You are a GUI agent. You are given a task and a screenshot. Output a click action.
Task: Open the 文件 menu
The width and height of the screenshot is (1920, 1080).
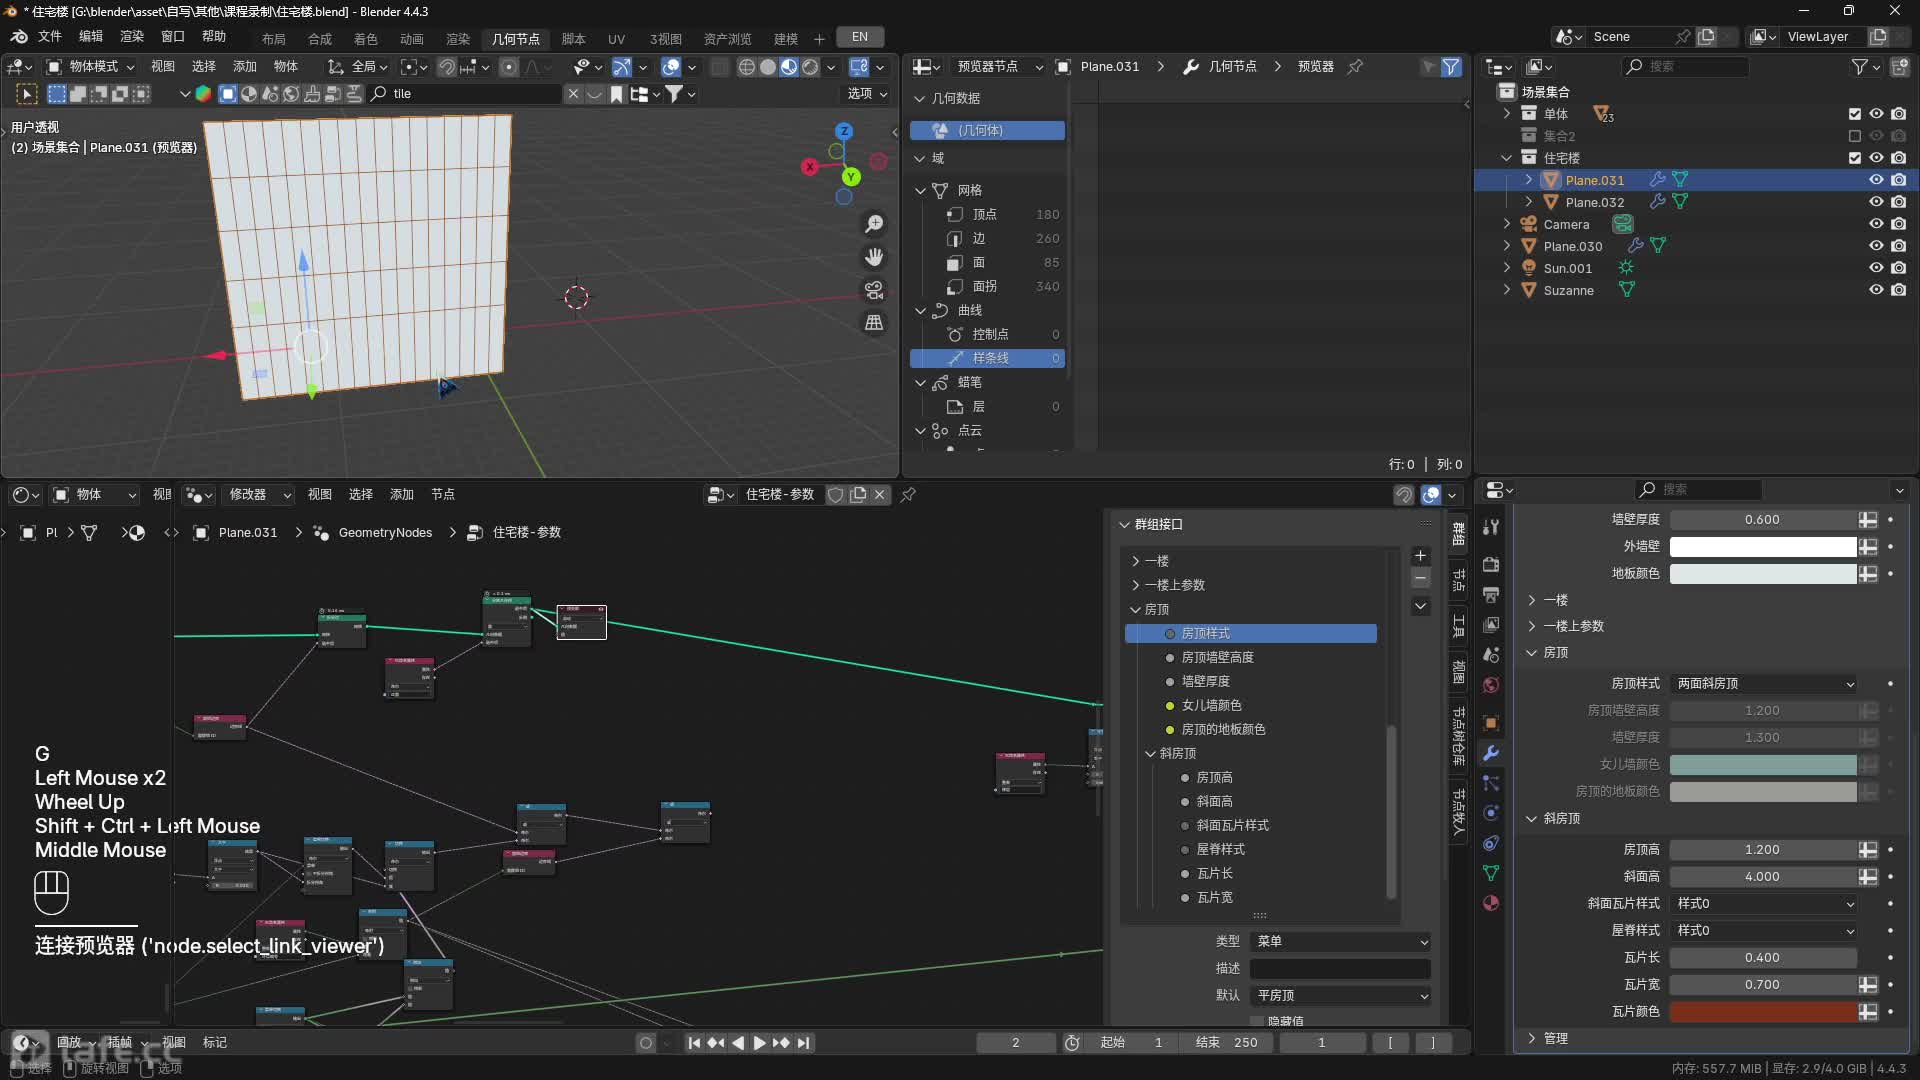(50, 37)
